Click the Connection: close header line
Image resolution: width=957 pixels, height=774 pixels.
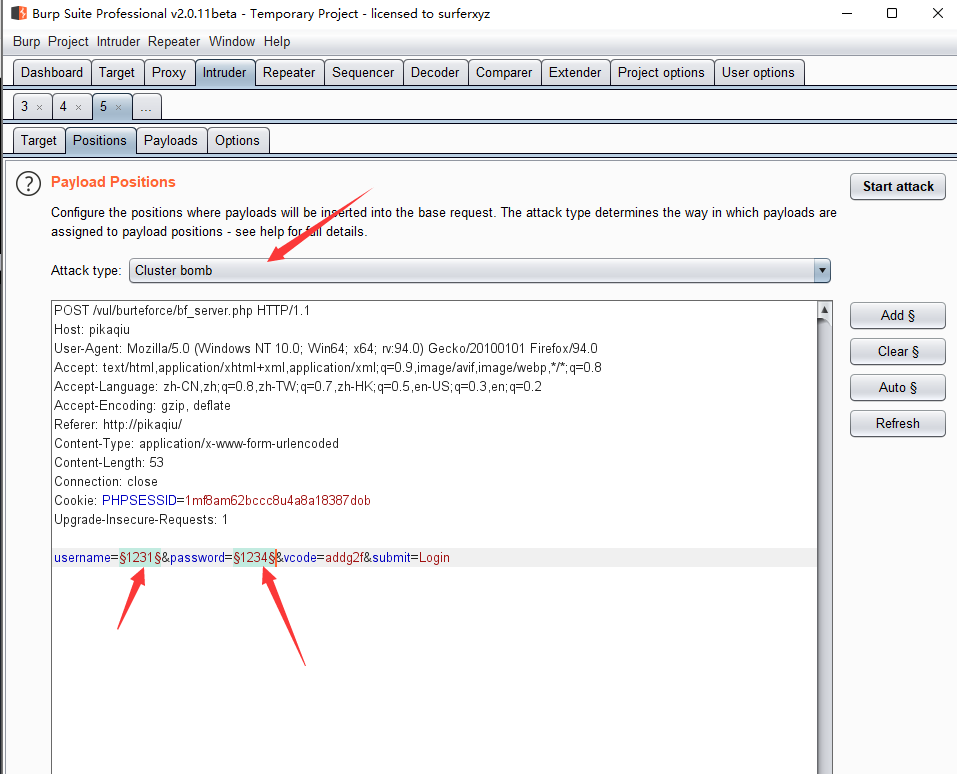pos(106,482)
